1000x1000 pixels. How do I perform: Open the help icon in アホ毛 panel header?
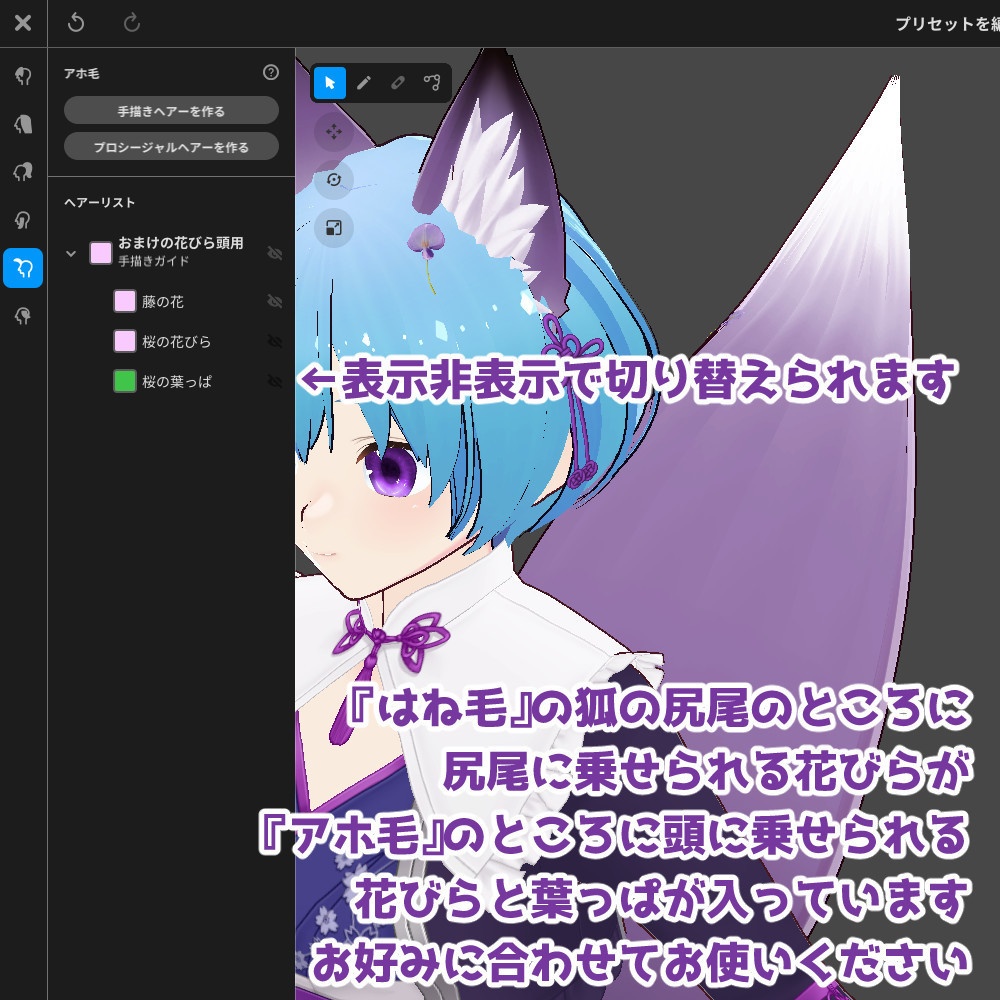point(270,73)
